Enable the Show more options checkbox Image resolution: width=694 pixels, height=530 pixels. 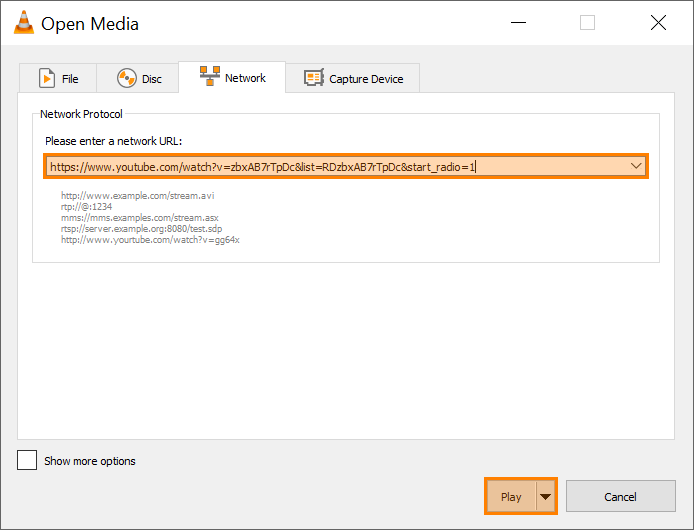click(x=27, y=460)
